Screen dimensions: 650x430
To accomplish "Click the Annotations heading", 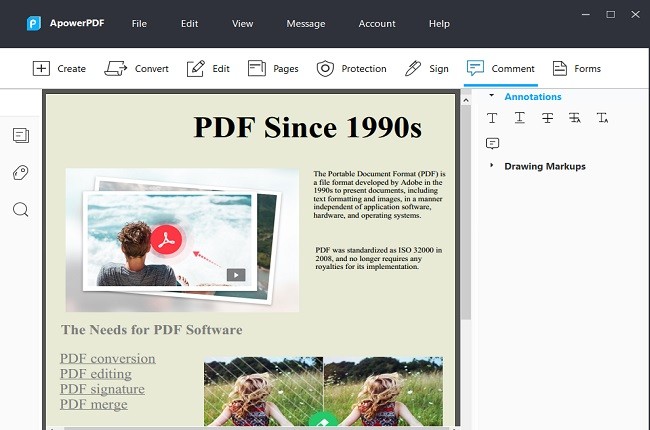I will pyautogui.click(x=533, y=97).
